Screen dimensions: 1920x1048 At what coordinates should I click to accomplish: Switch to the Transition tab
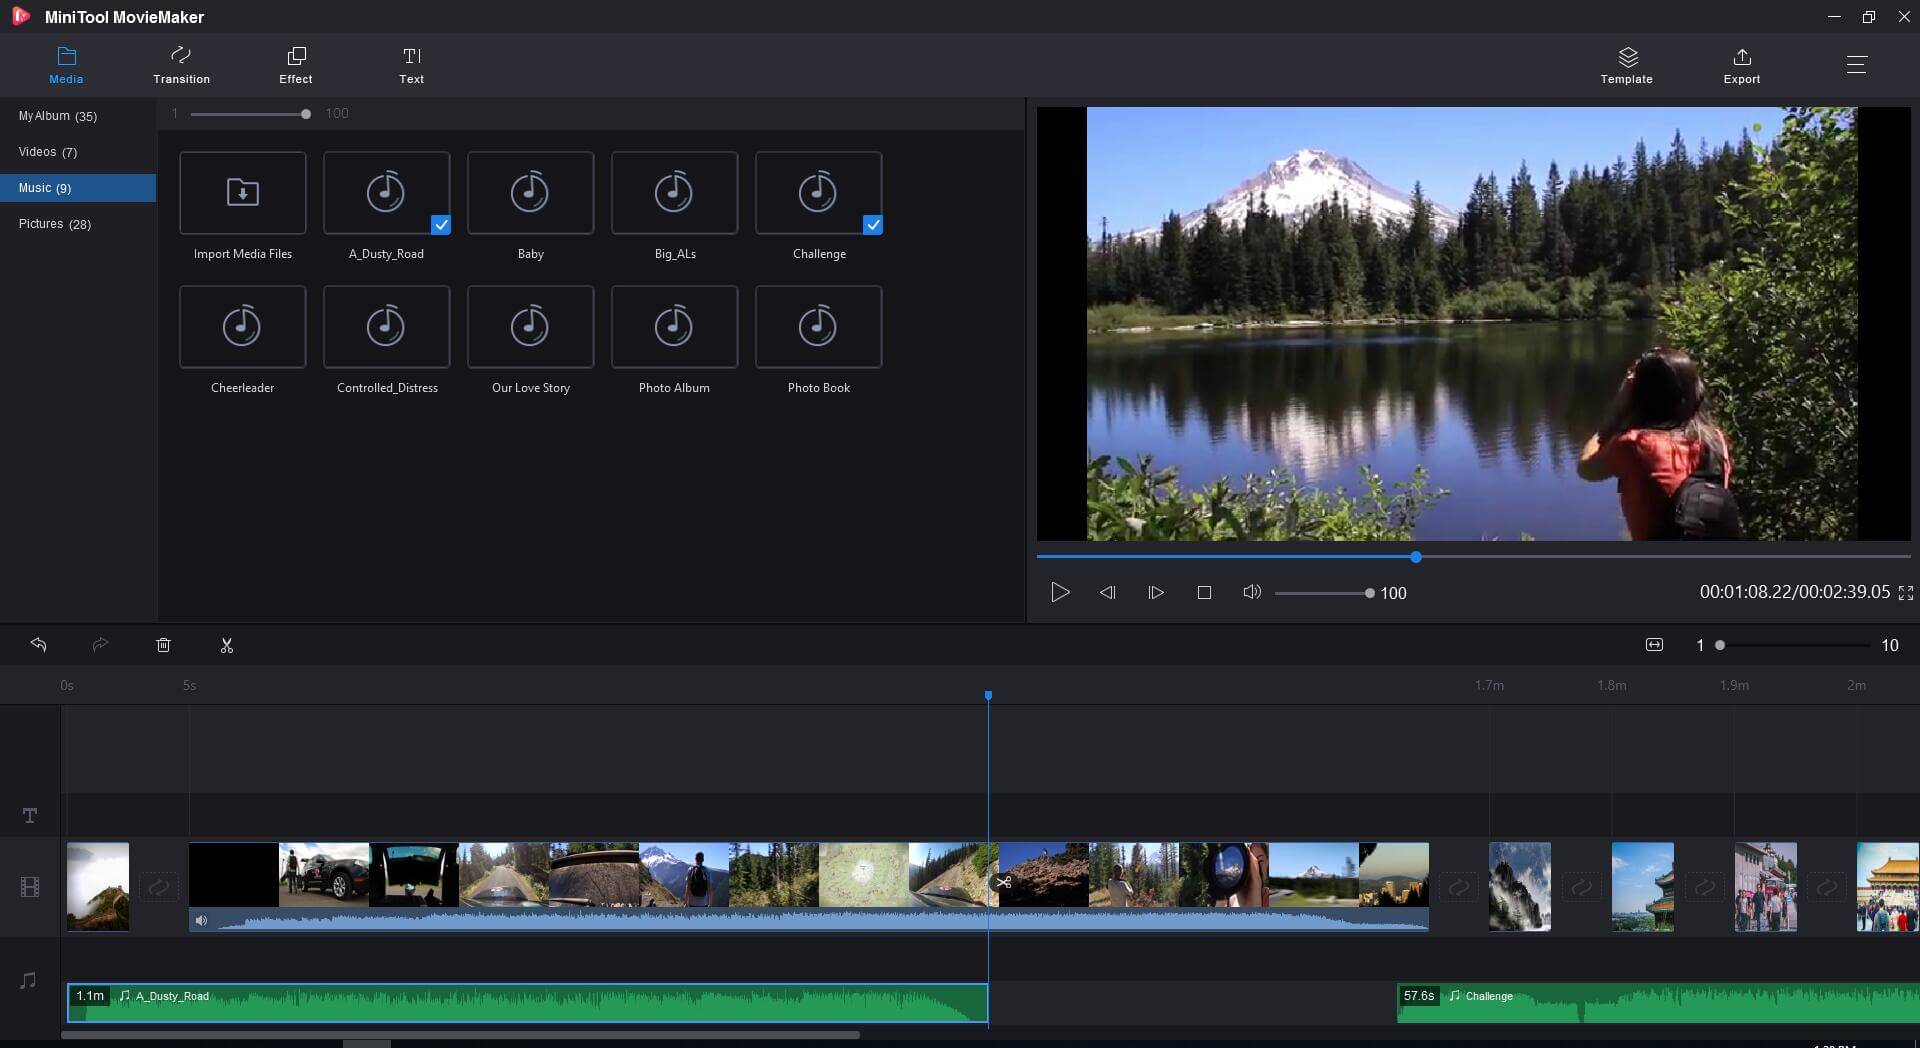click(x=181, y=65)
